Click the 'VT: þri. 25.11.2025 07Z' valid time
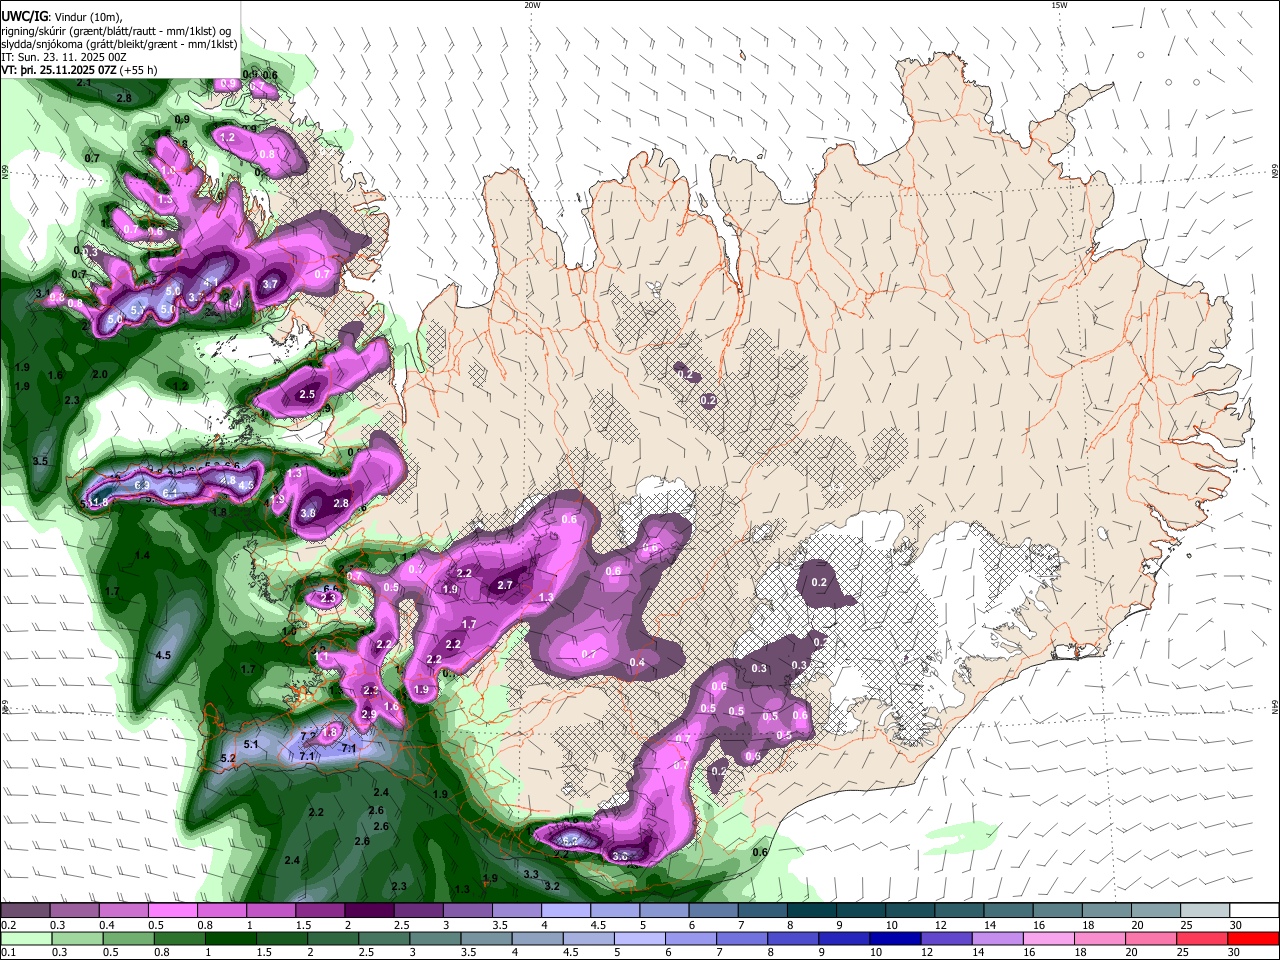Image resolution: width=1280 pixels, height=960 pixels. click(x=59, y=70)
